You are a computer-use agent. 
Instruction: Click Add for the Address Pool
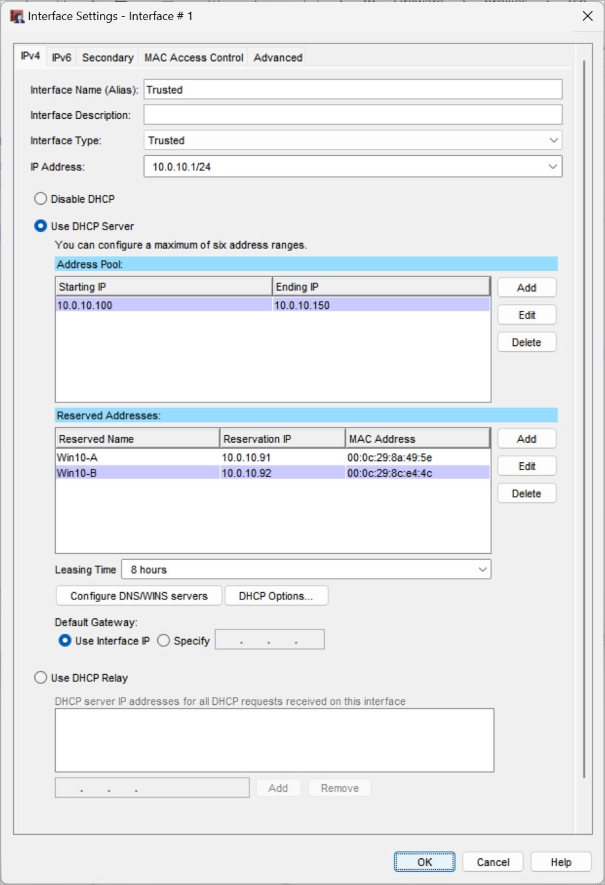coord(527,288)
